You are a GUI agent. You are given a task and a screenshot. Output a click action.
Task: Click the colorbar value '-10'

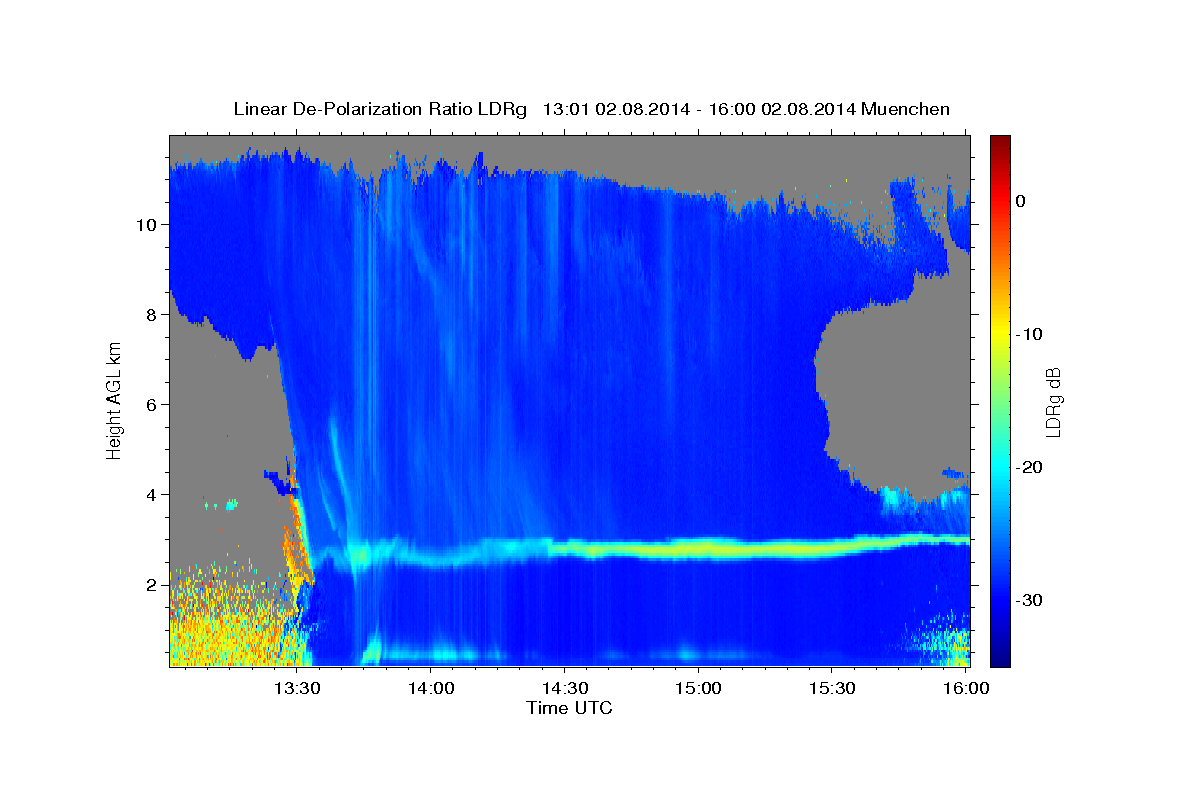(1030, 334)
